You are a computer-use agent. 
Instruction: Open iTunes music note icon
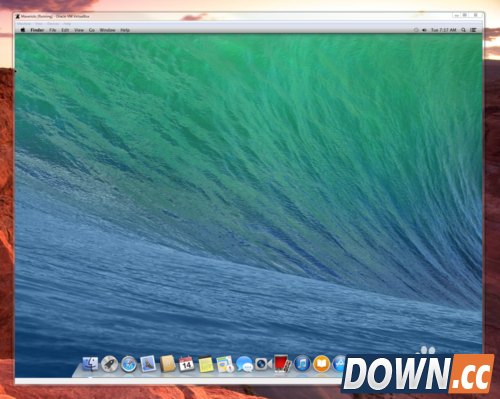click(x=302, y=364)
